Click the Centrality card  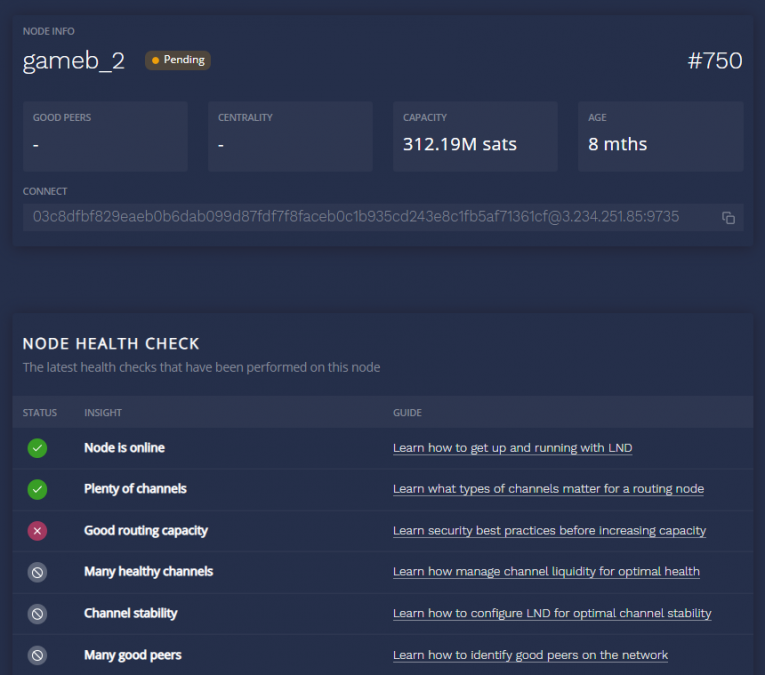290,137
